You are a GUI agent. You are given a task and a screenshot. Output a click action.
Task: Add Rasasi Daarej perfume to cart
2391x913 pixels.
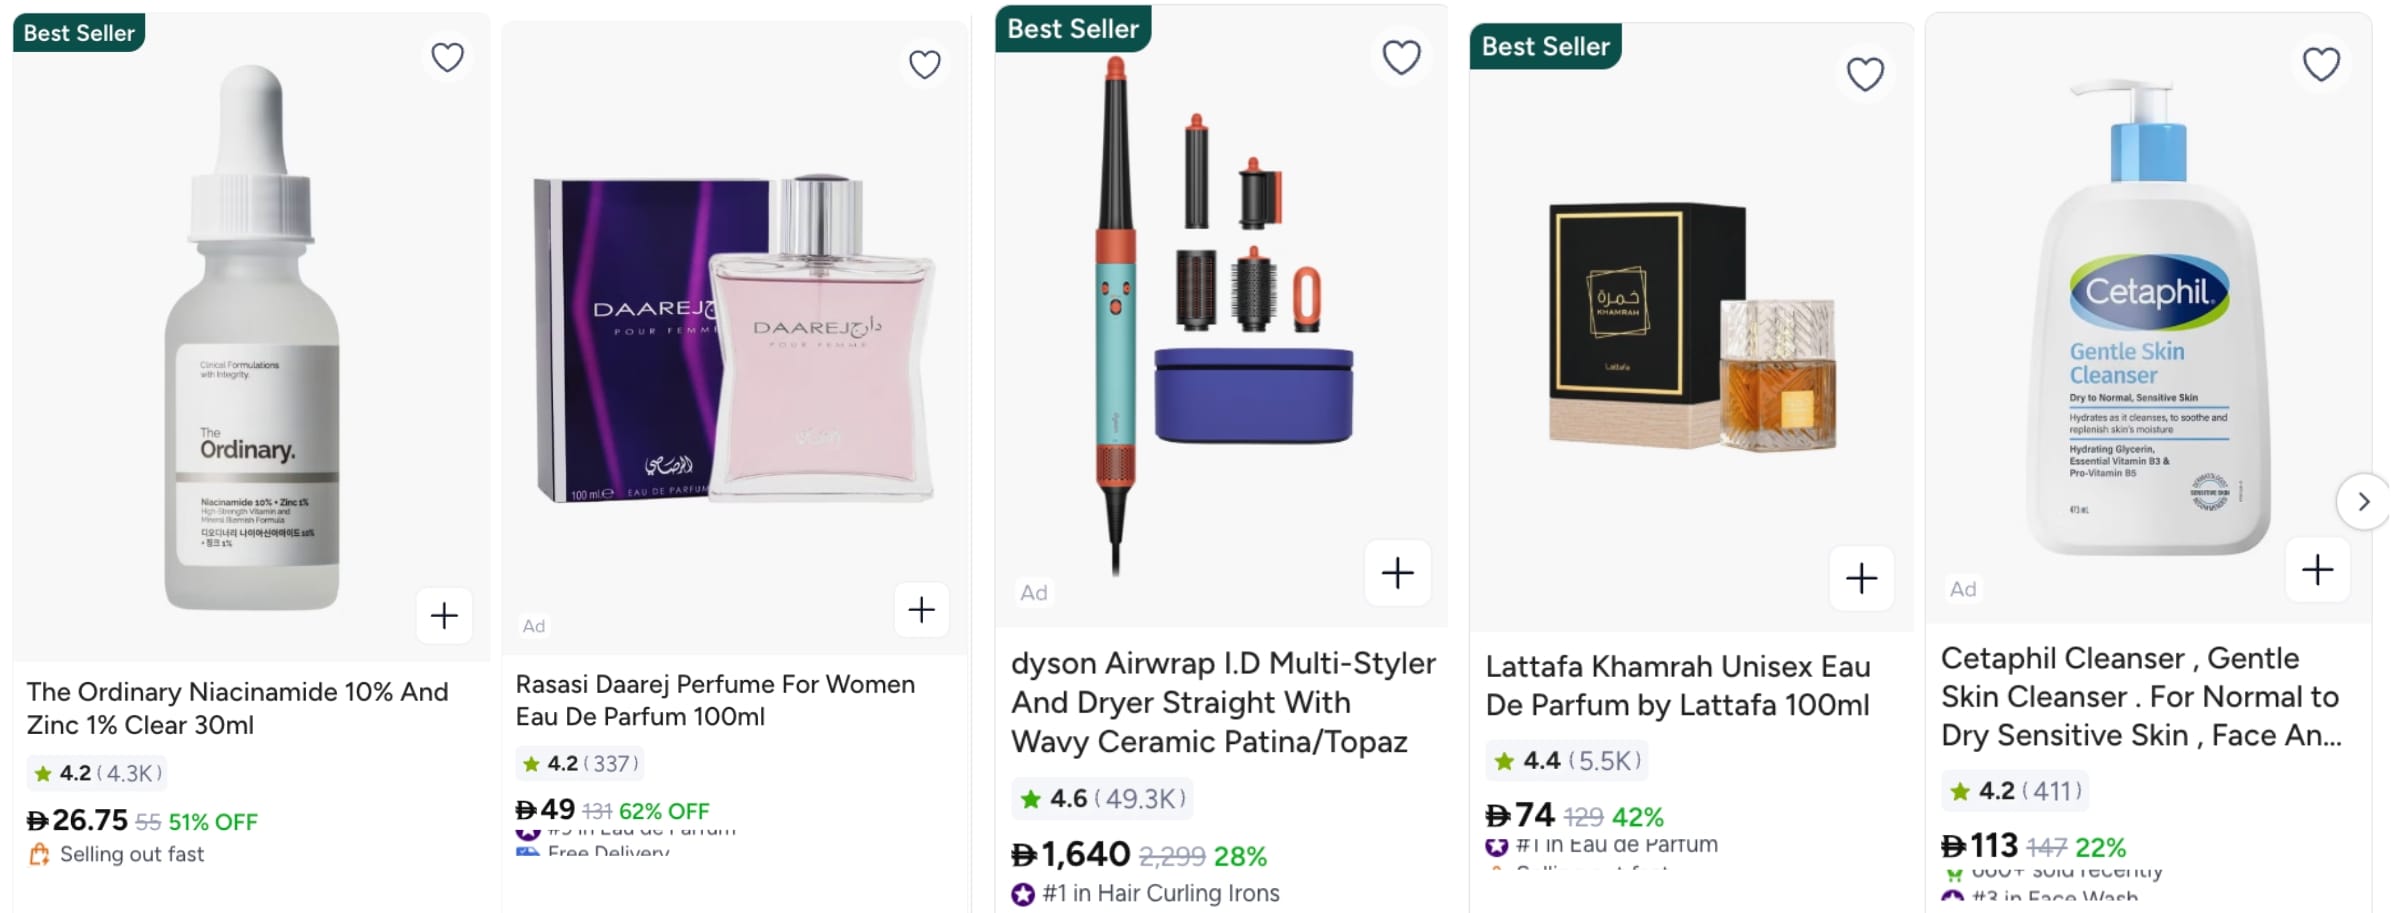pos(921,609)
